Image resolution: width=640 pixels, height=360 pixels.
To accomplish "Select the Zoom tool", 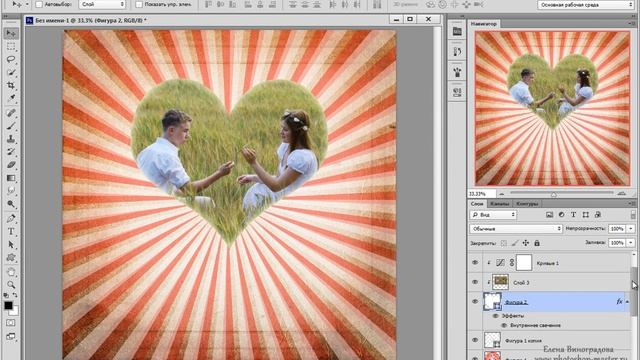I will pos(11,285).
